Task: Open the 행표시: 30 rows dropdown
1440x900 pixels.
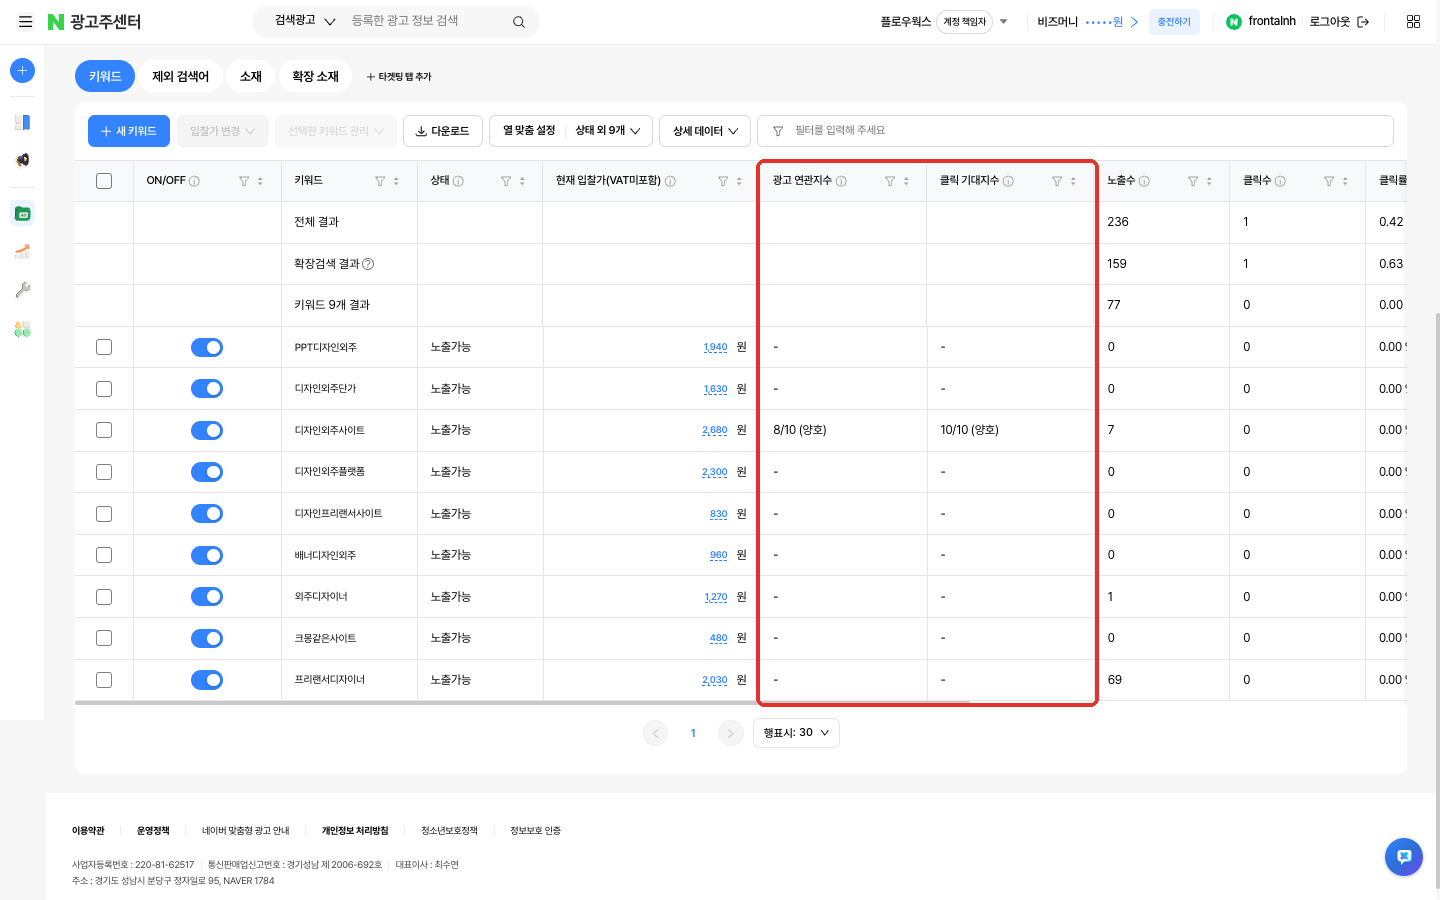Action: pyautogui.click(x=796, y=733)
